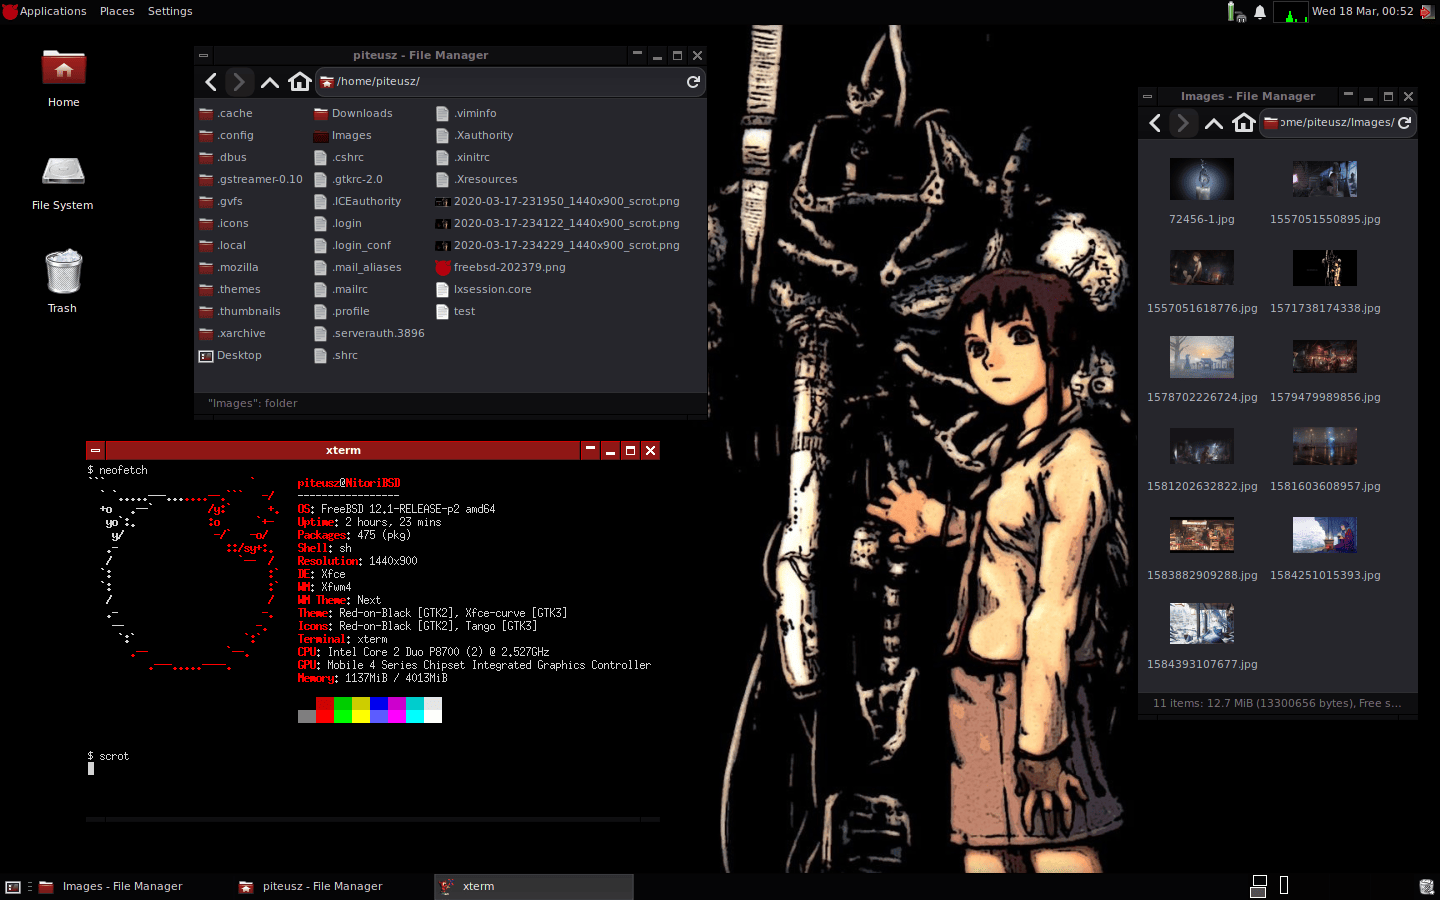1440x900 pixels.
Task: Select the 1584251015393.jpg thumbnail
Action: (1324, 545)
